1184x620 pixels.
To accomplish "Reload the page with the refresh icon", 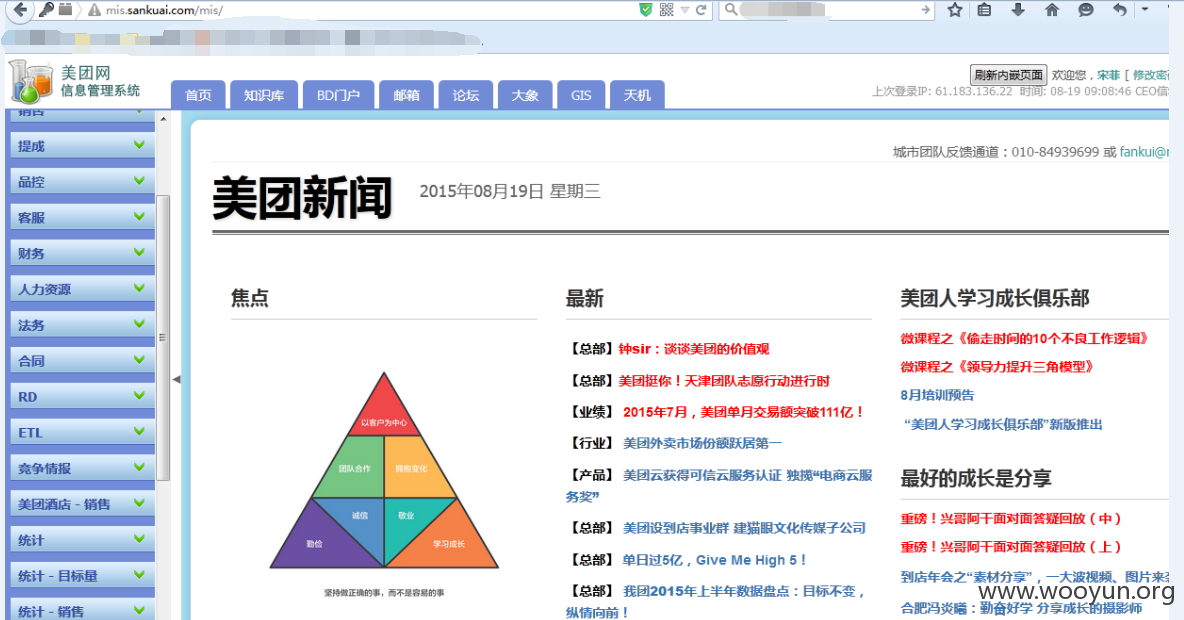I will tap(701, 10).
